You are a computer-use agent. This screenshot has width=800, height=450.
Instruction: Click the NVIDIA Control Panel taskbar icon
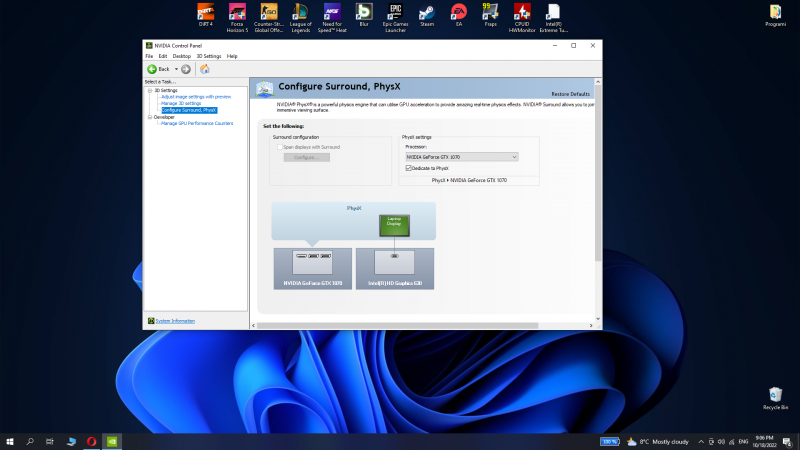[x=112, y=442]
